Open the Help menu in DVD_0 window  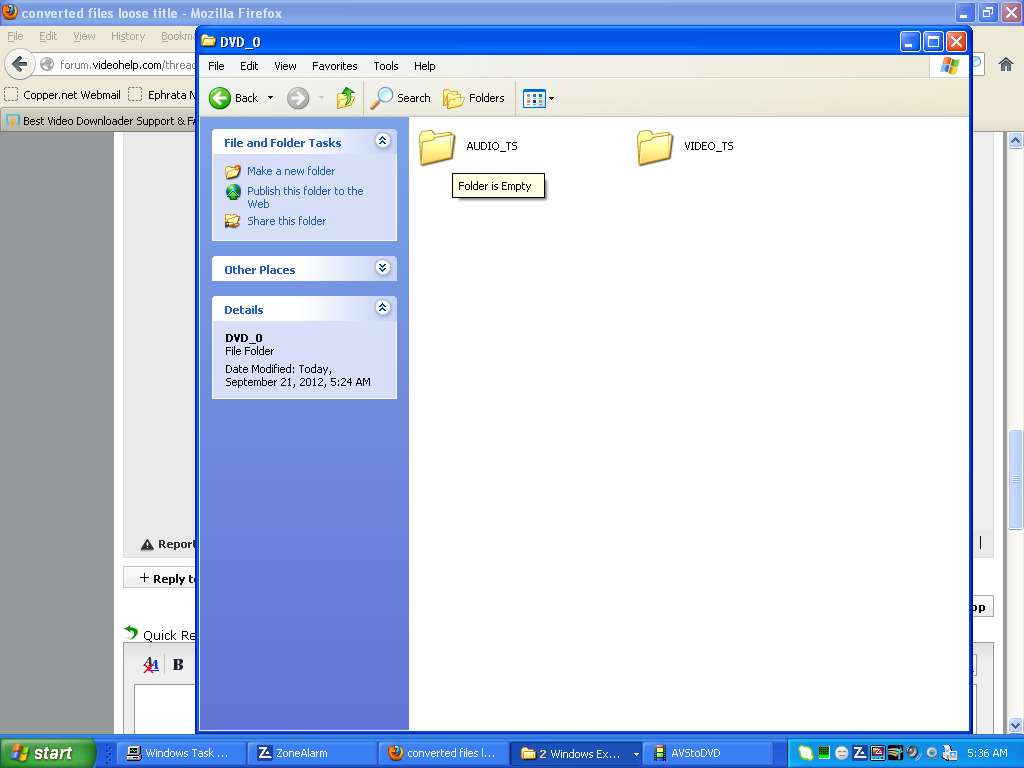point(424,66)
